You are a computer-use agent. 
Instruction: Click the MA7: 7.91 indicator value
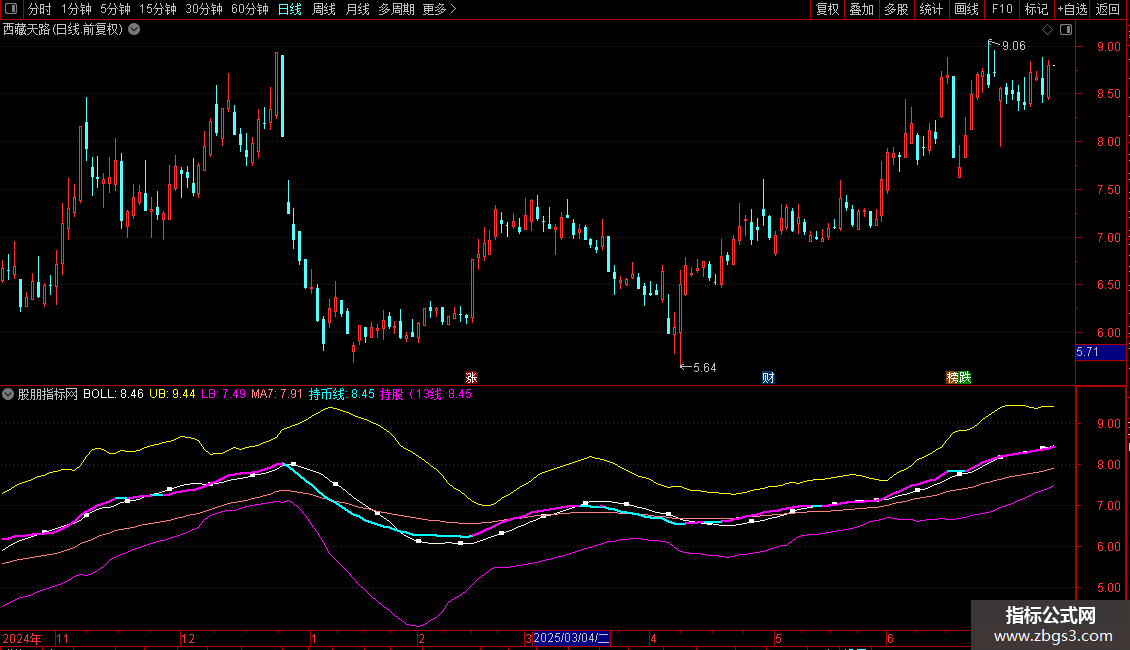(x=277, y=394)
